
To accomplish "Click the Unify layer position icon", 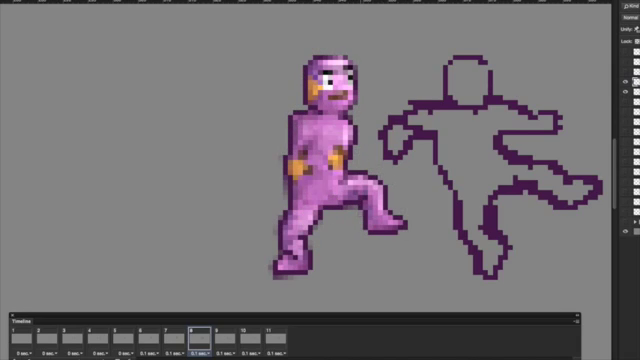I will 636,29.
